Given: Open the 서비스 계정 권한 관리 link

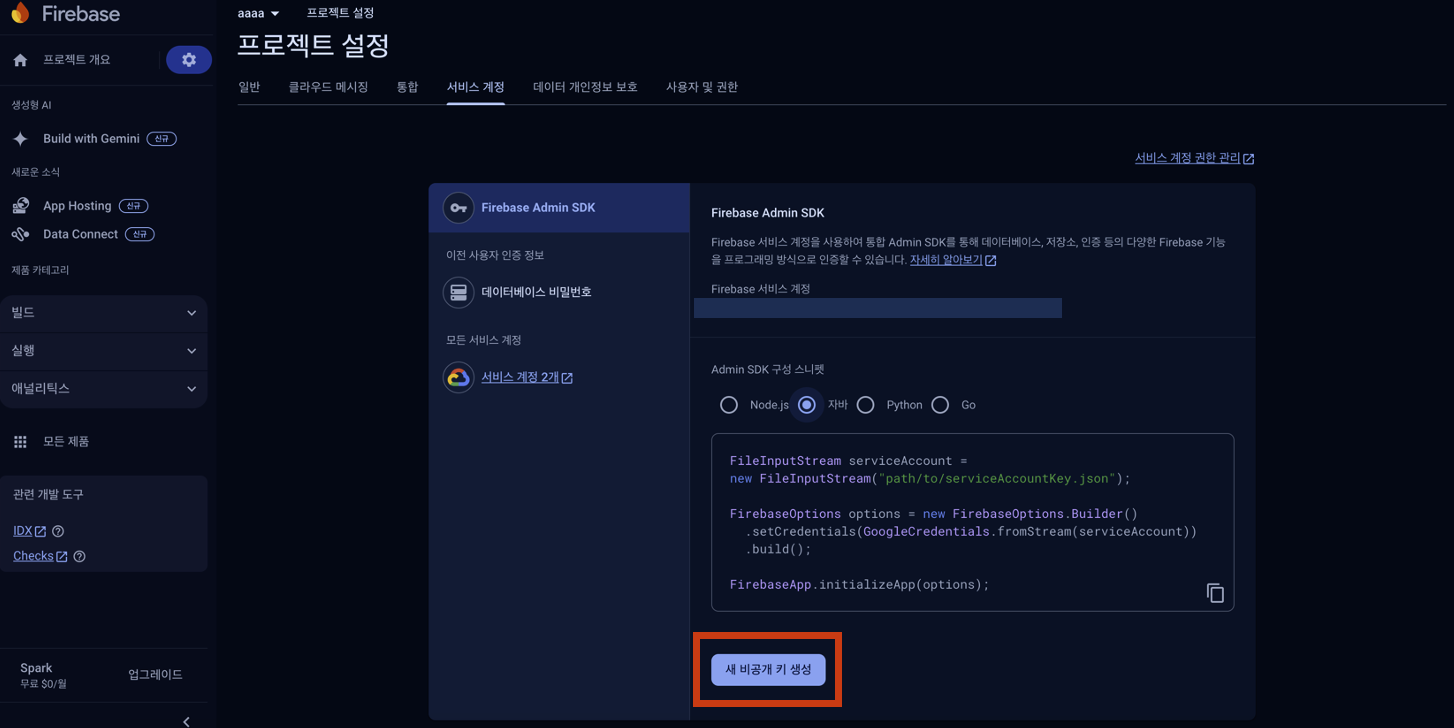Looking at the screenshot, I should pos(1187,158).
